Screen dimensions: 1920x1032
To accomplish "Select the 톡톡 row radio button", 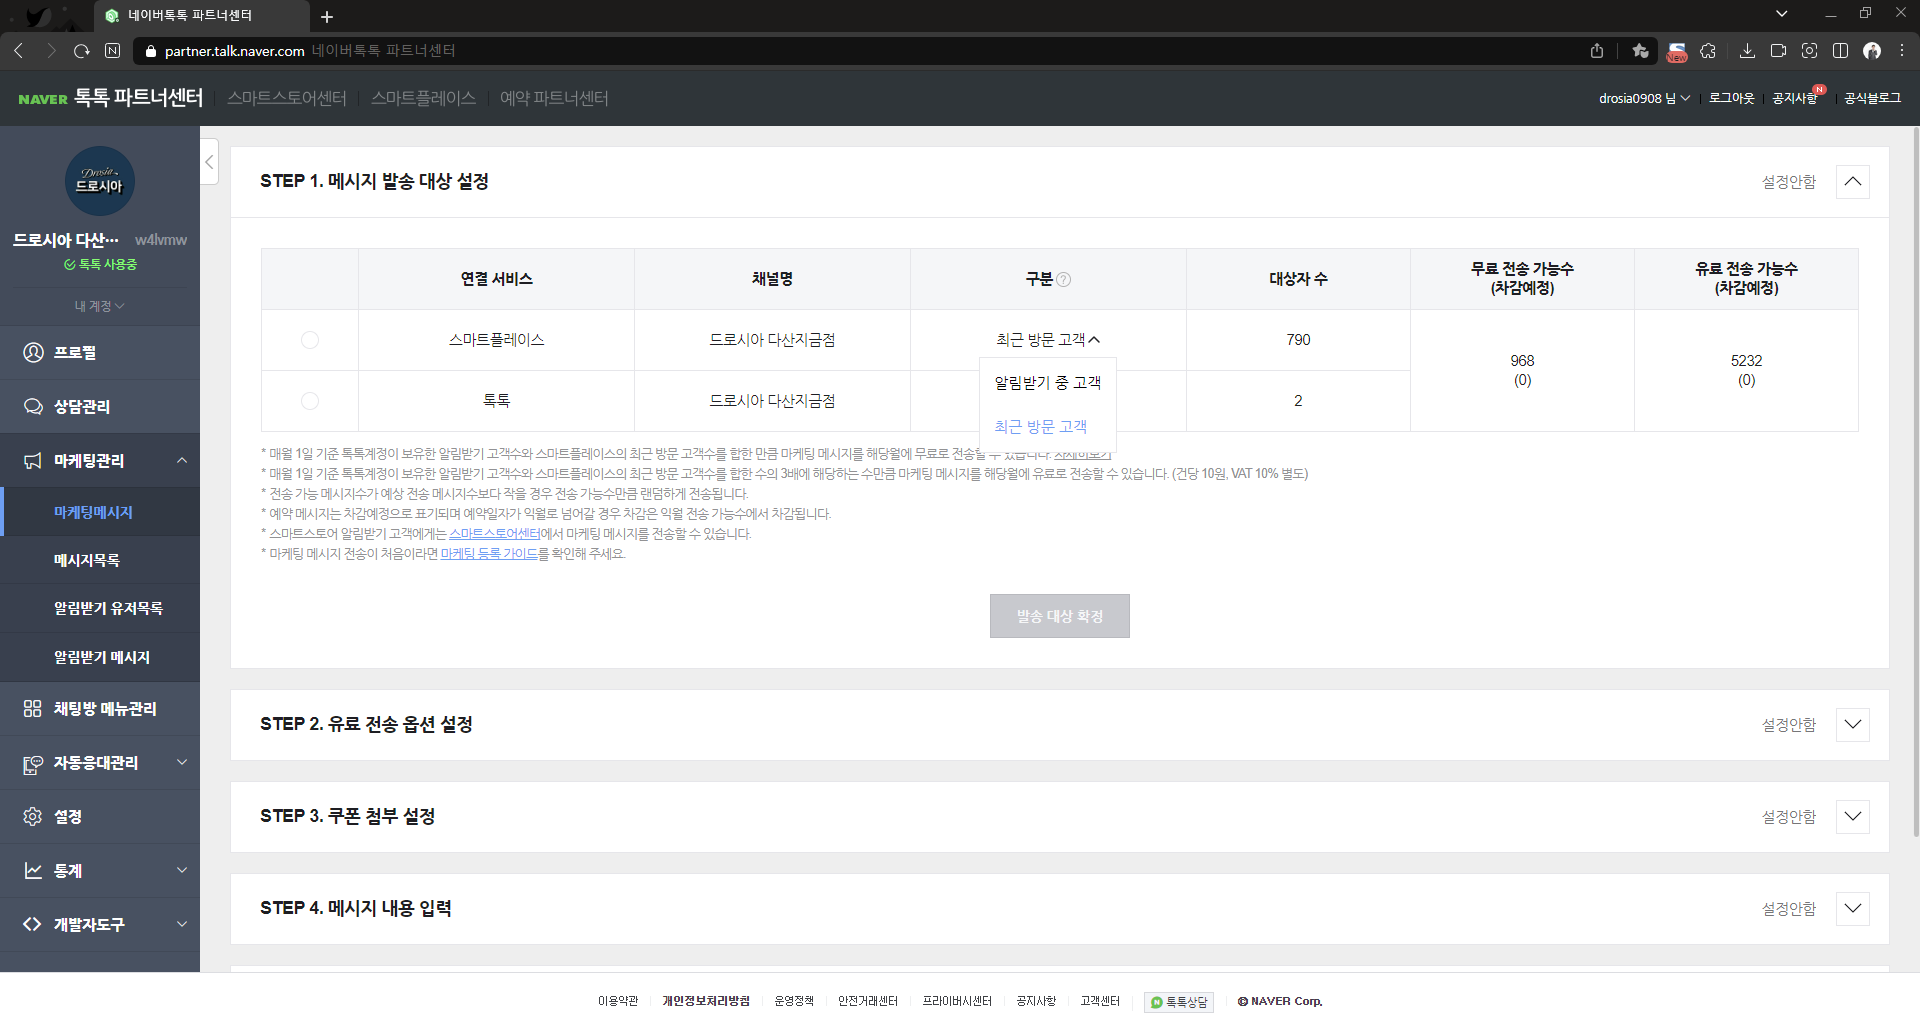I will (310, 401).
